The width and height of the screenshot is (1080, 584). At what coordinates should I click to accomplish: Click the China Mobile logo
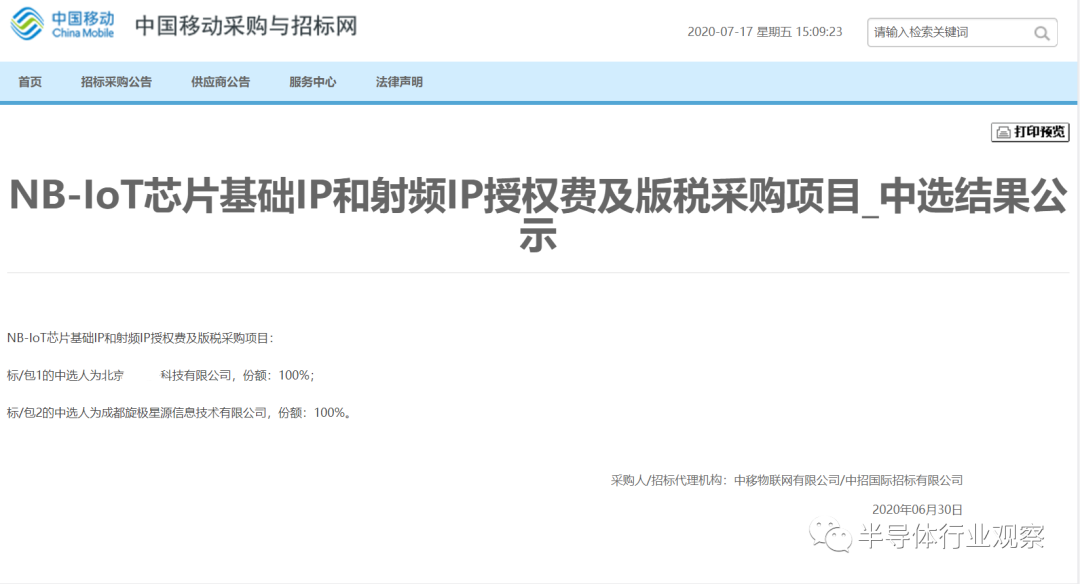tap(63, 24)
